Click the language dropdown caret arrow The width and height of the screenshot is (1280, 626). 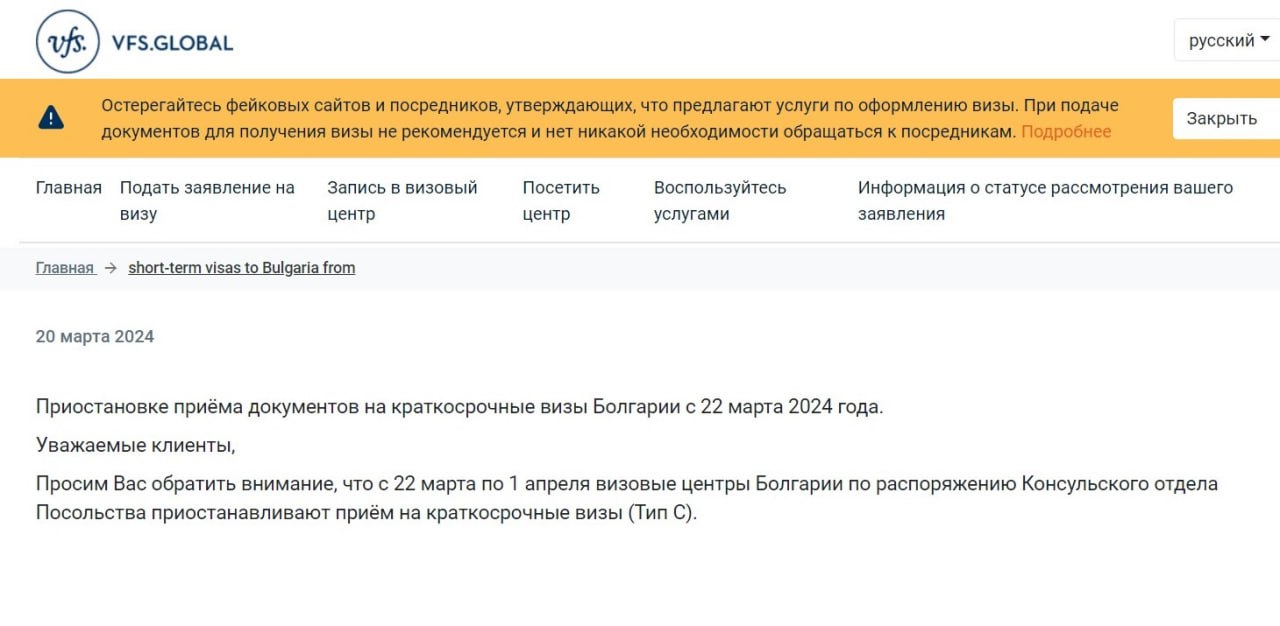click(x=1265, y=40)
